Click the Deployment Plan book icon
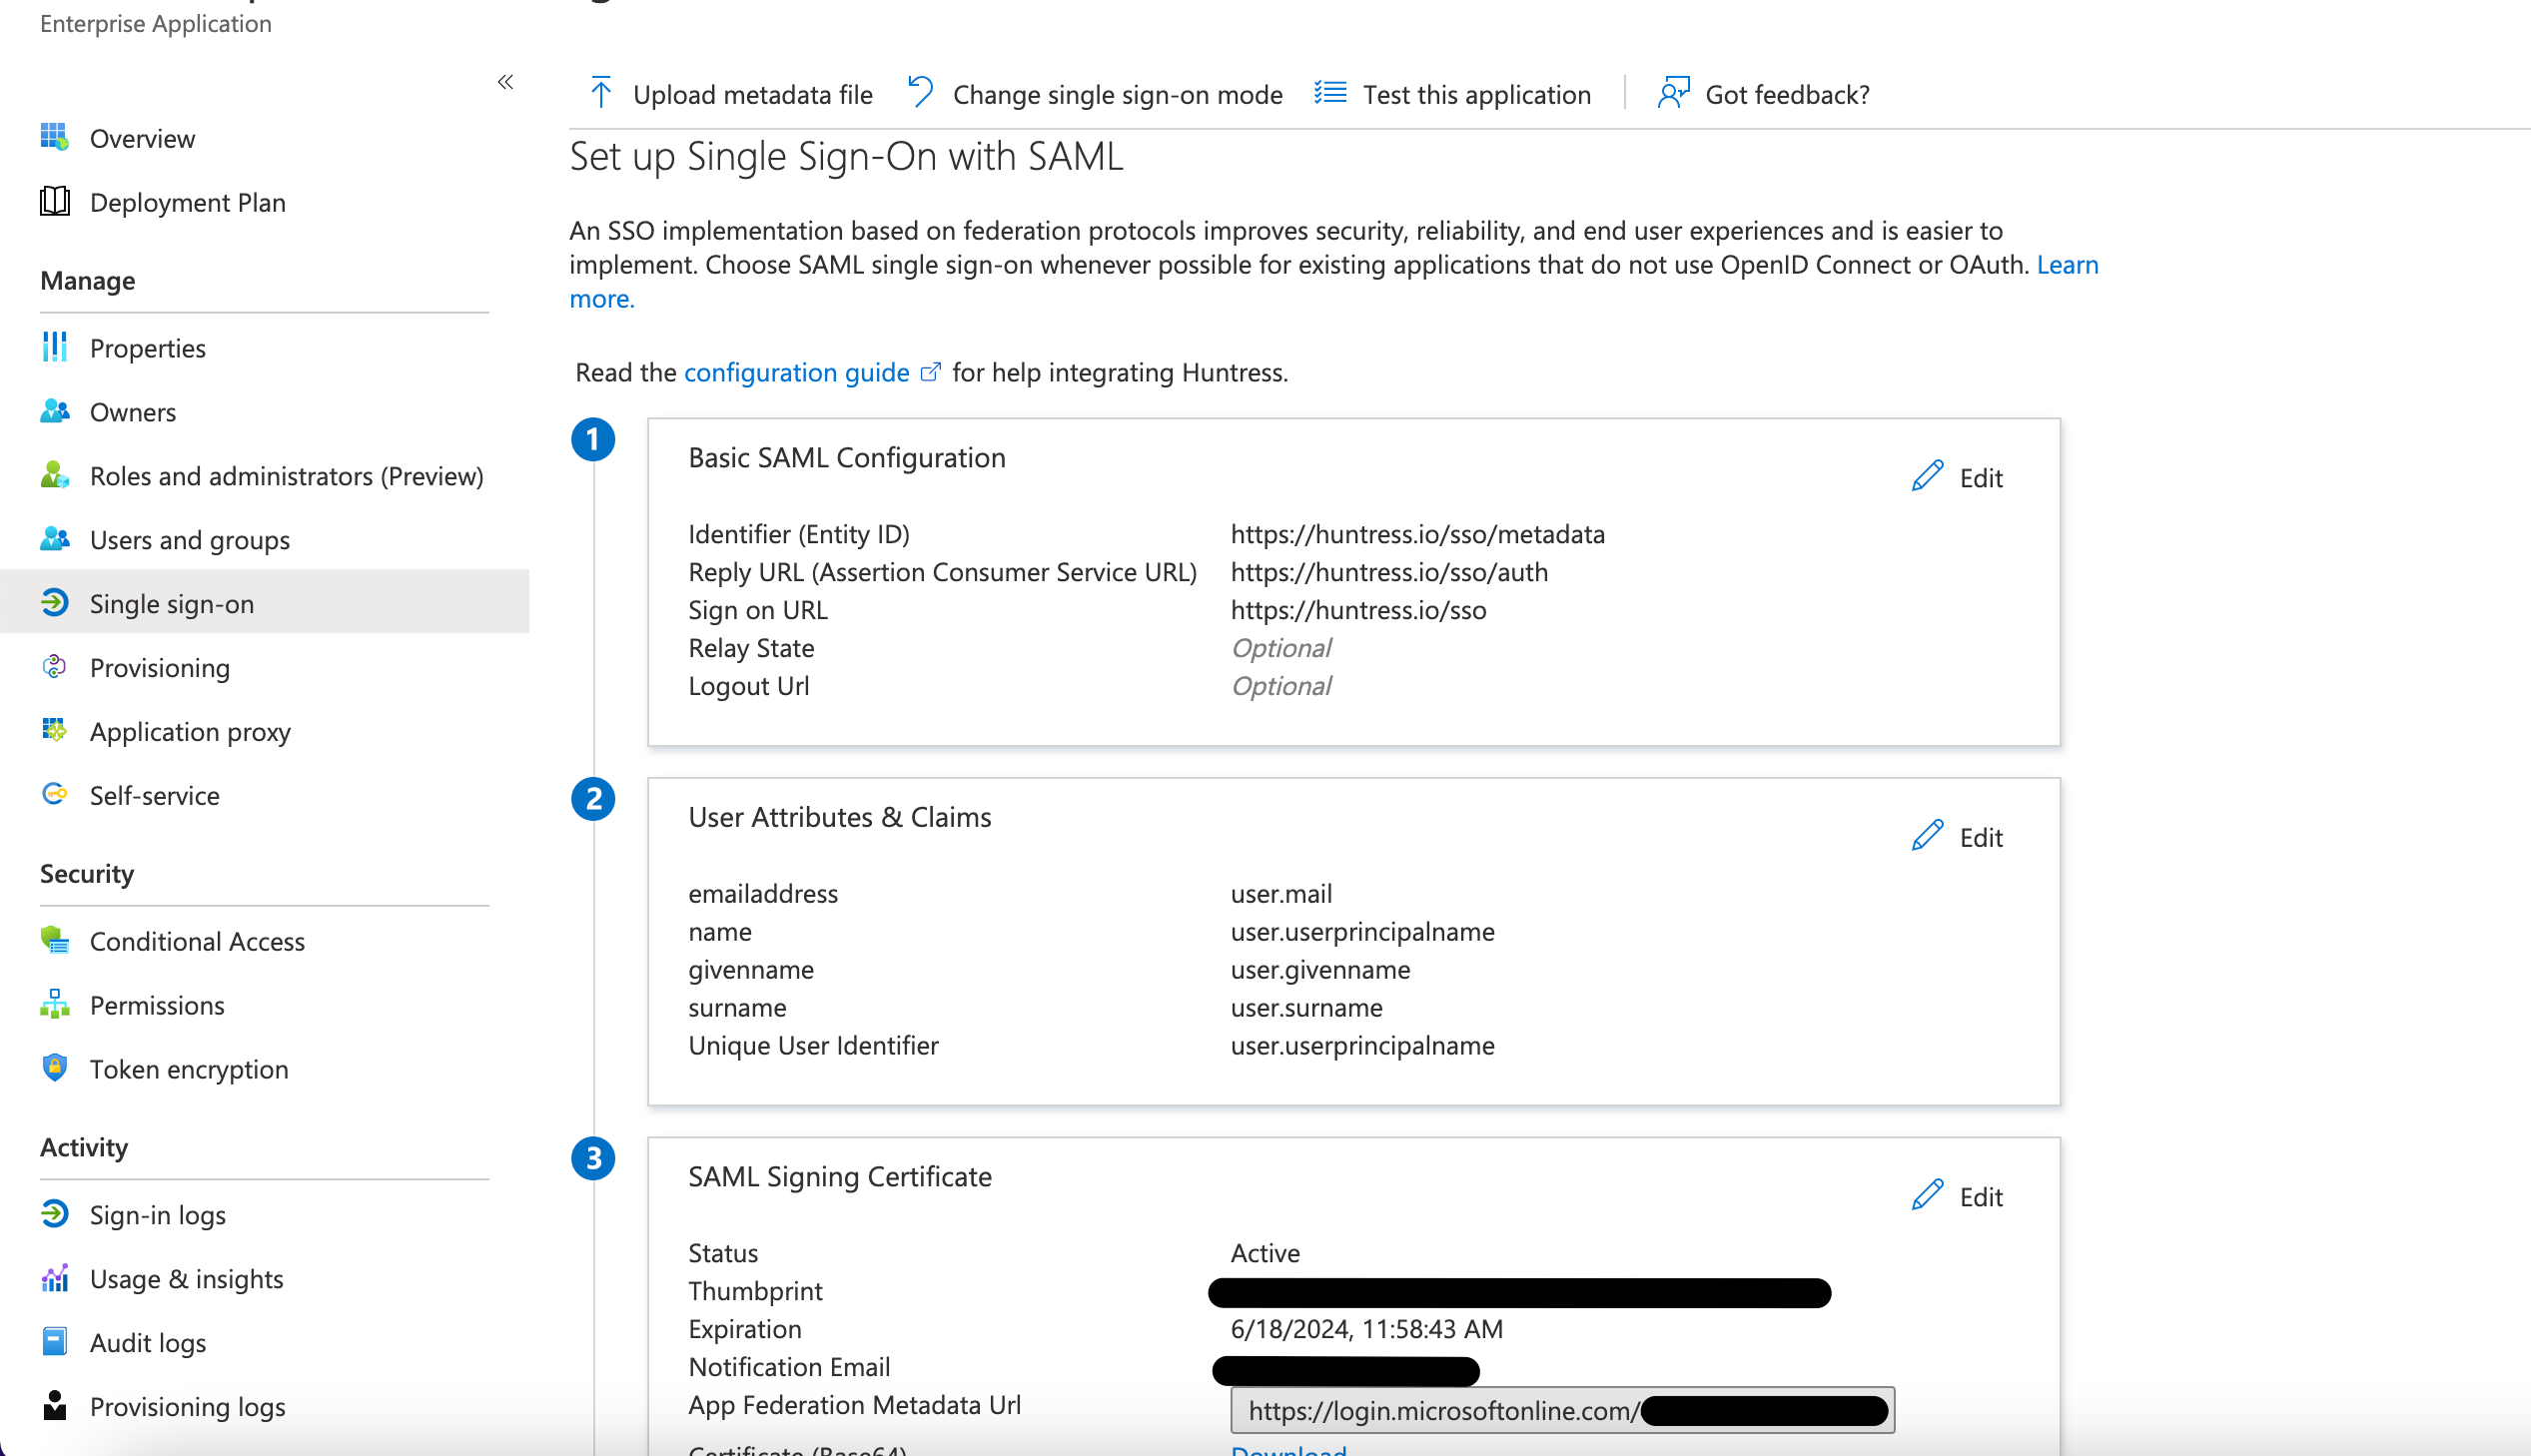The width and height of the screenshot is (2531, 1456). tap(55, 201)
